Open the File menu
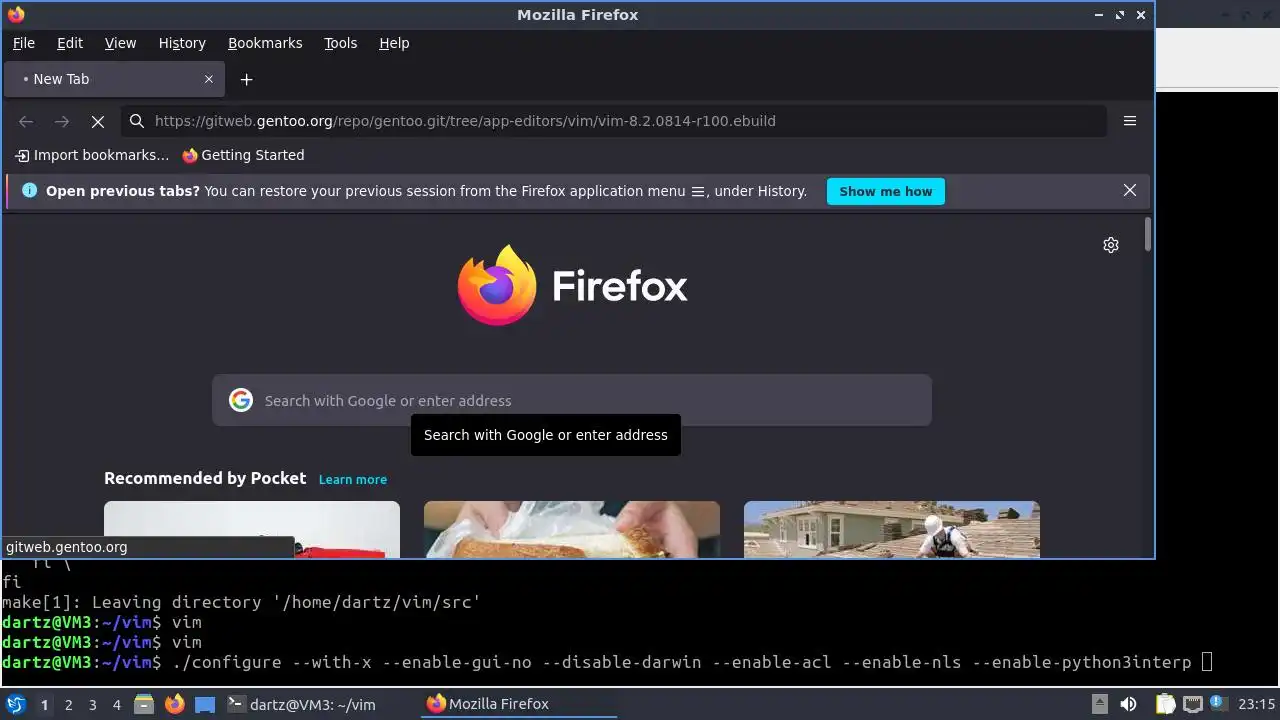 (x=23, y=43)
